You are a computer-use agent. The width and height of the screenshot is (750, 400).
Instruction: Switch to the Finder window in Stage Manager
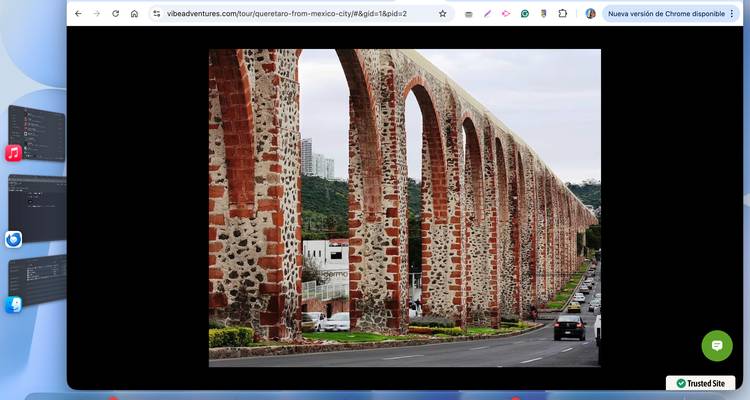(x=37, y=280)
